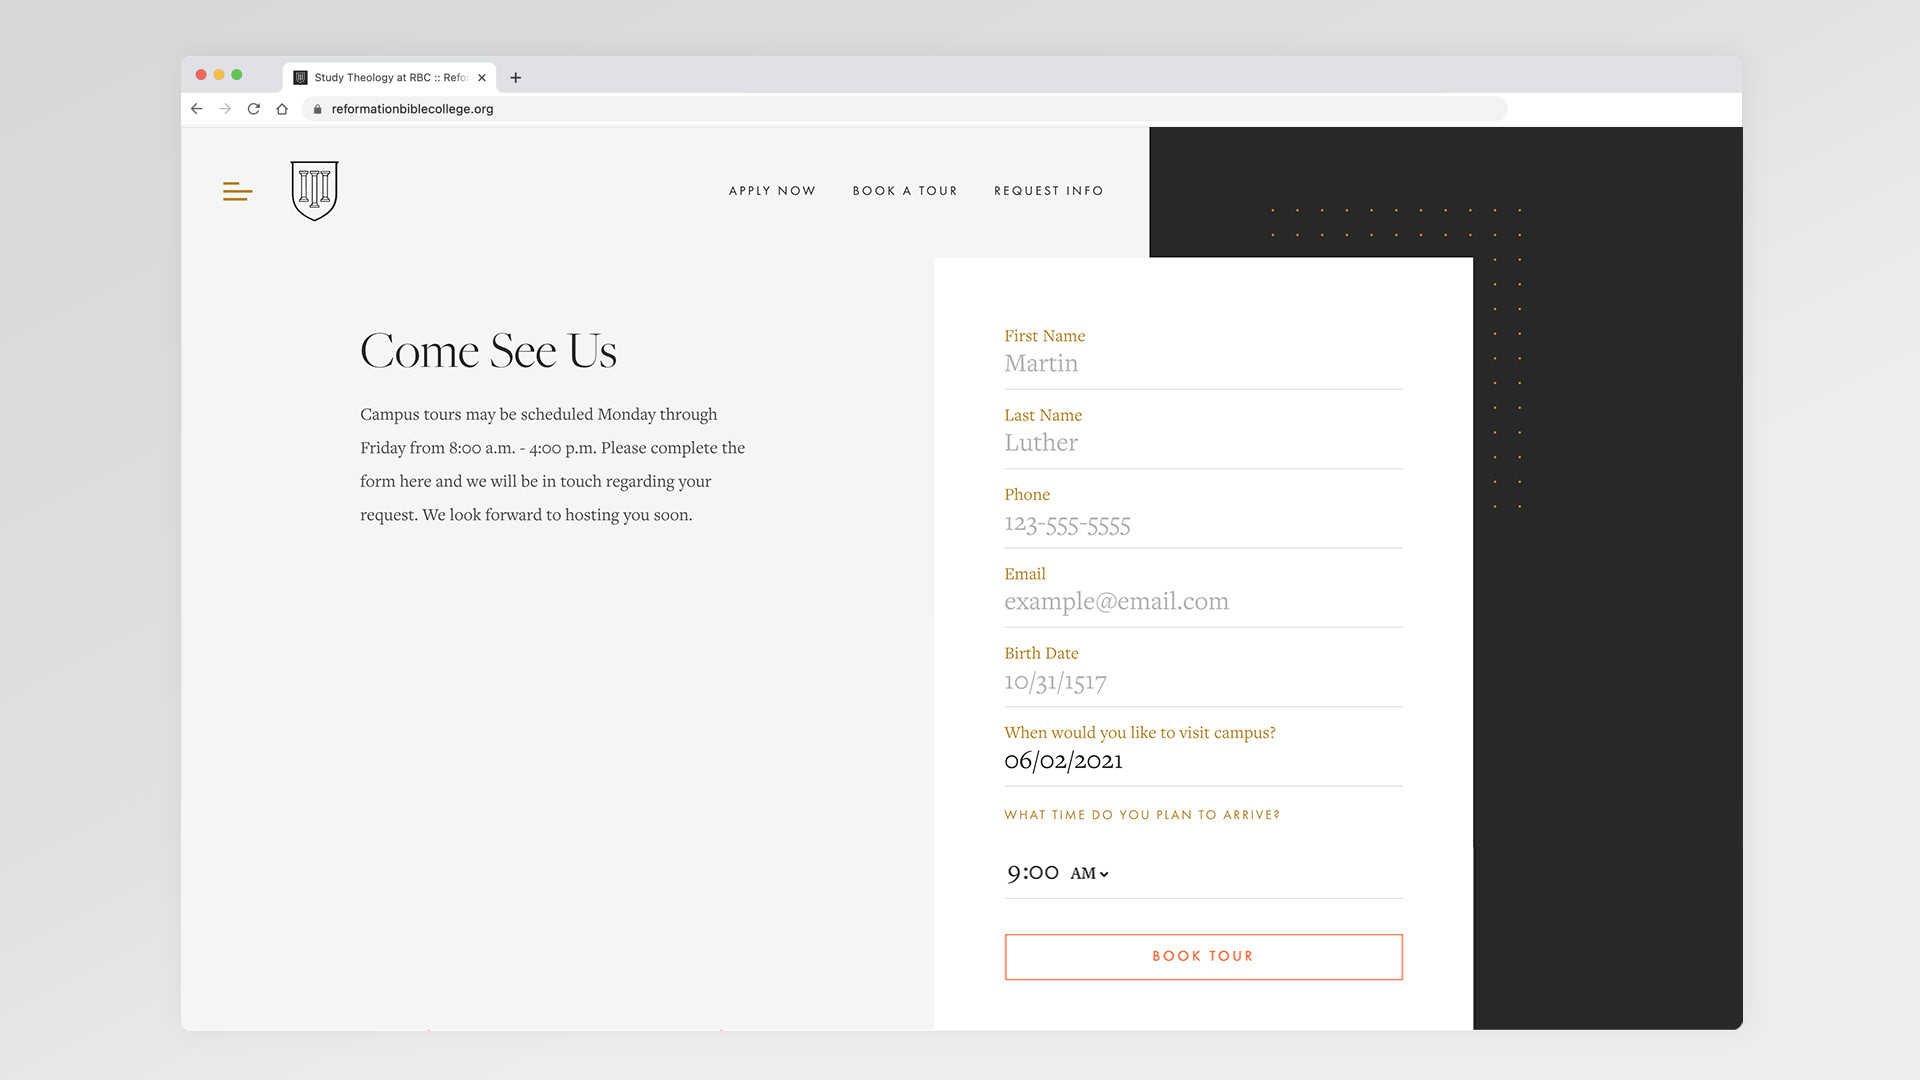
Task: Click the college shield logo
Action: coord(314,191)
